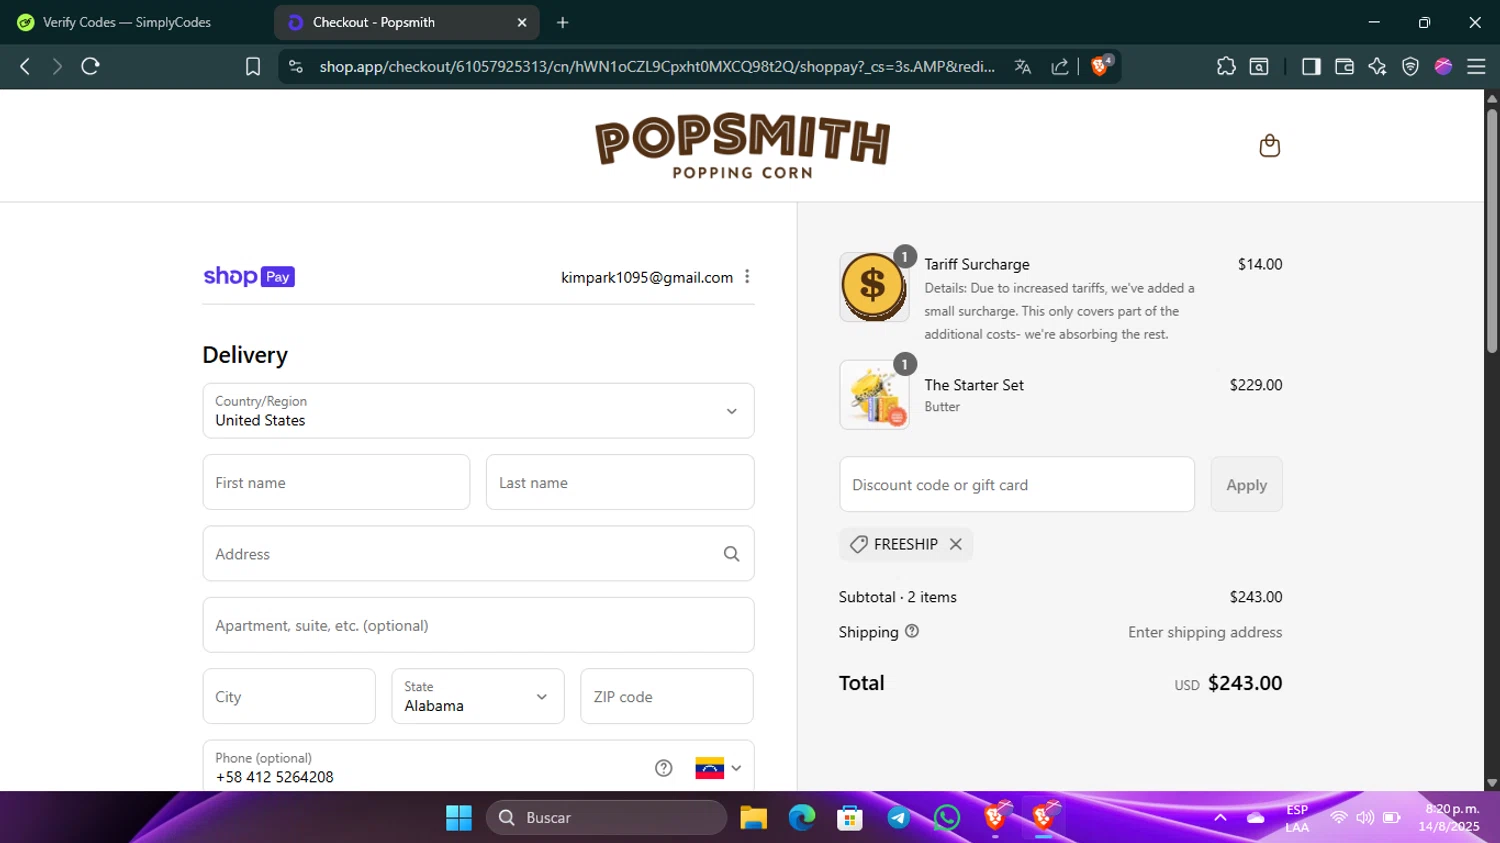
Task: Click the 'The Starter Set' item name
Action: [x=974, y=385]
